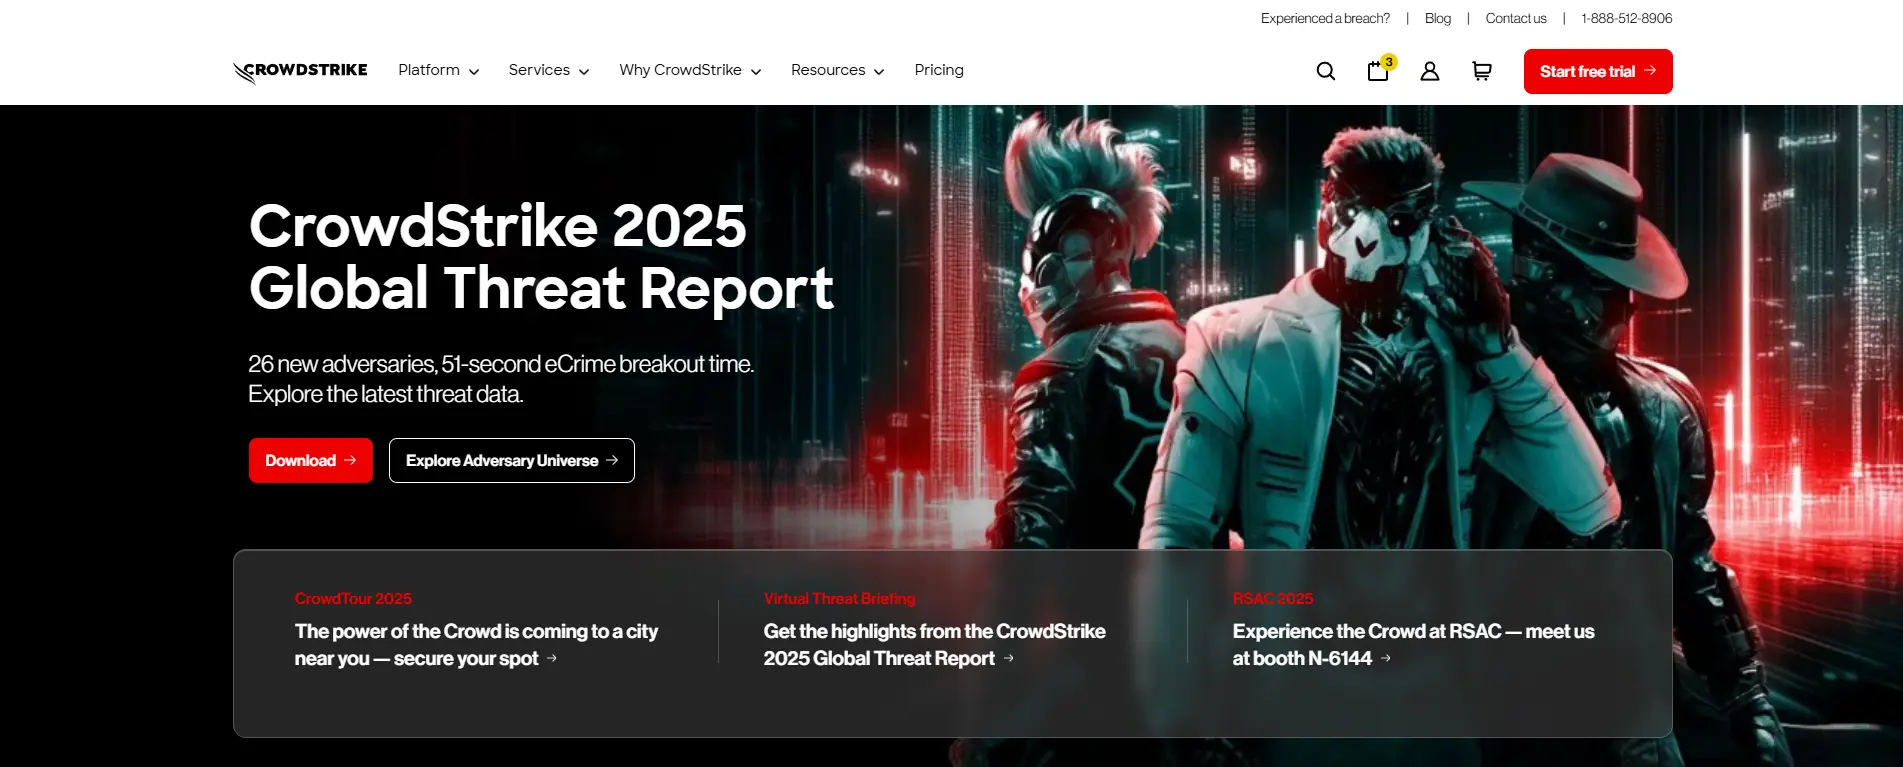The width and height of the screenshot is (1903, 767).
Task: Click the phone number 1-888-512-8906
Action: pyautogui.click(x=1627, y=18)
